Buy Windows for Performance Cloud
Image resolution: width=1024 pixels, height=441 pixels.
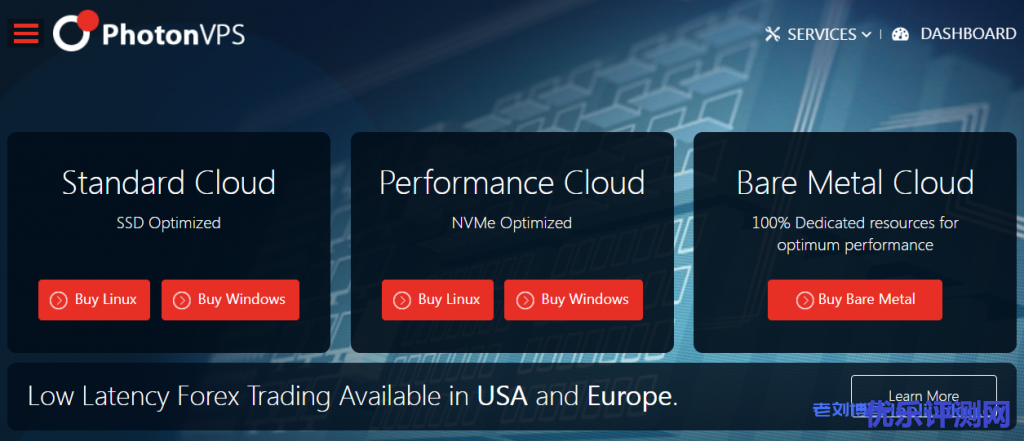point(573,300)
